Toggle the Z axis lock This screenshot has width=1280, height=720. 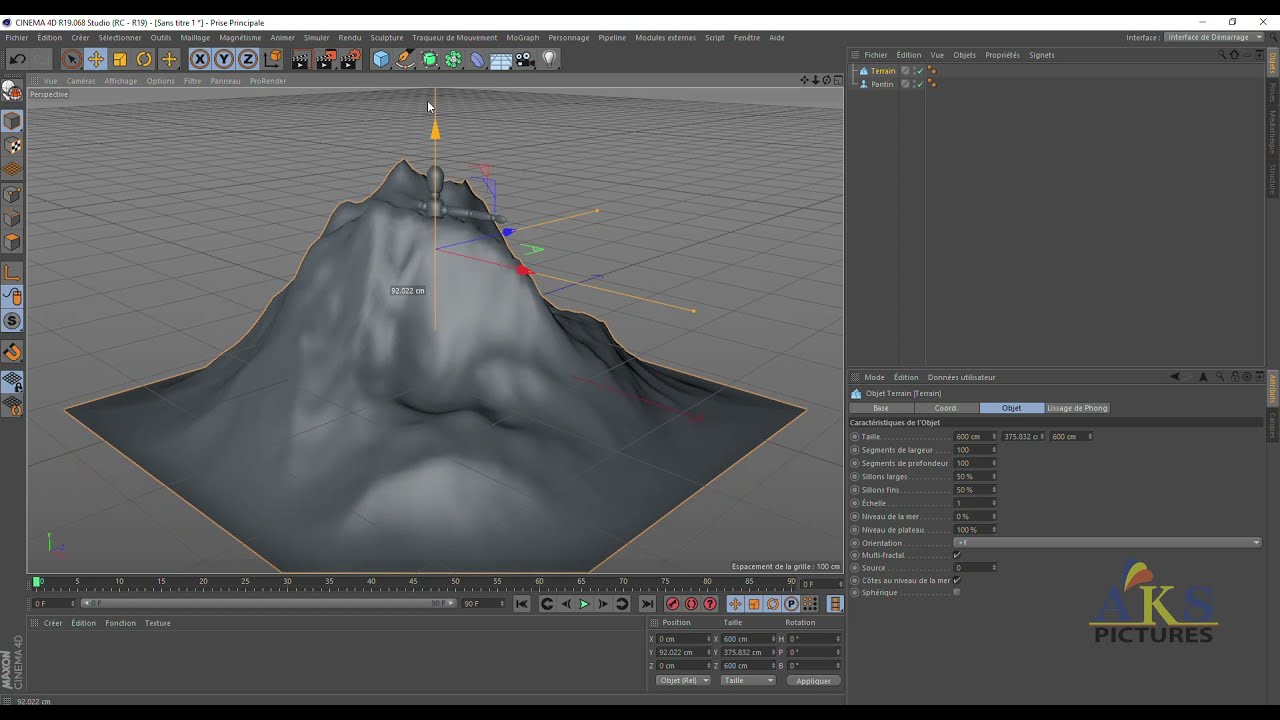click(x=248, y=59)
